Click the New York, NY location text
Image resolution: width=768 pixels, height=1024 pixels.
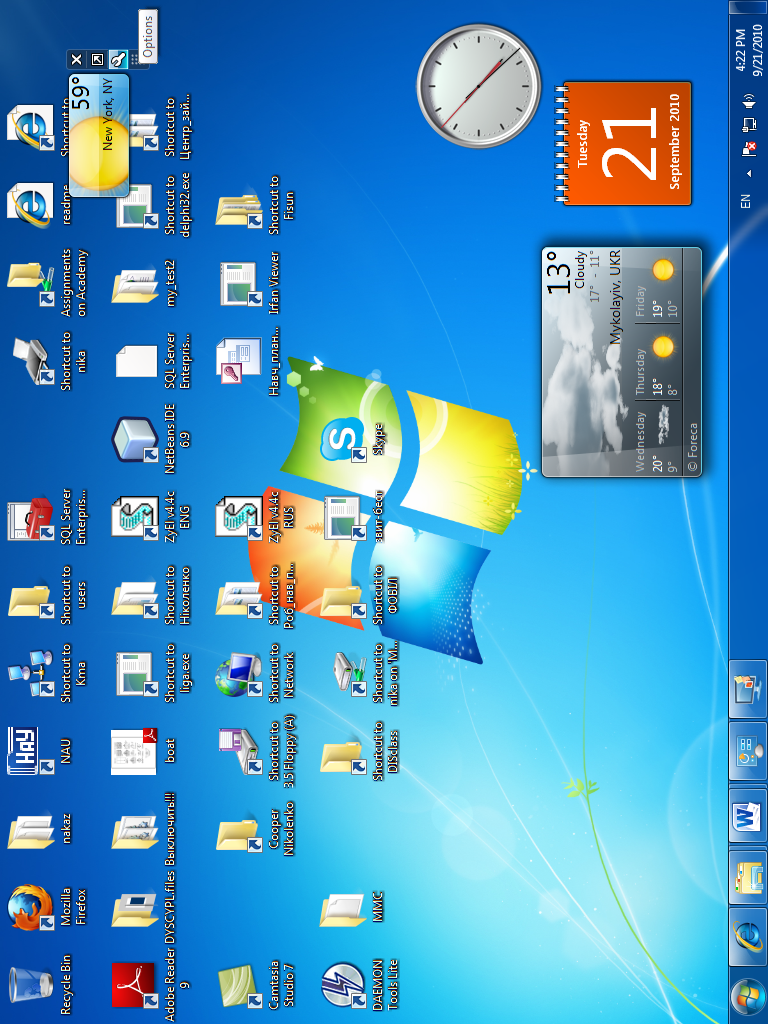tap(108, 115)
